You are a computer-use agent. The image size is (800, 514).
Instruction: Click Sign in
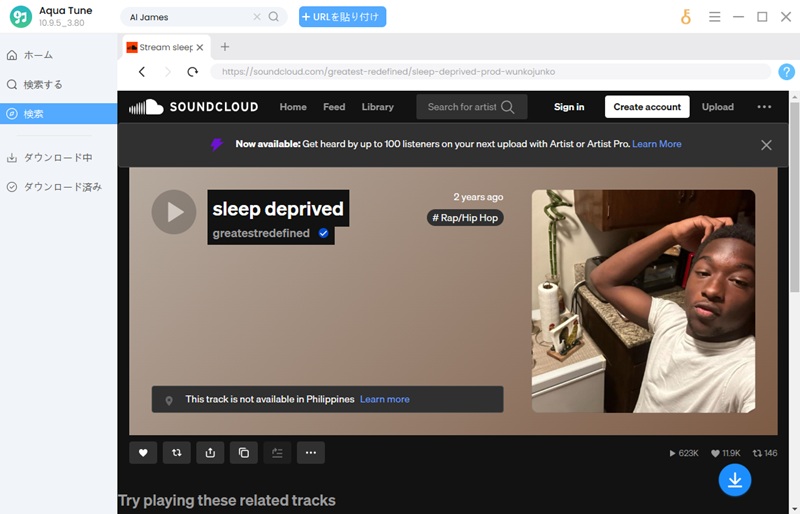pyautogui.click(x=569, y=107)
